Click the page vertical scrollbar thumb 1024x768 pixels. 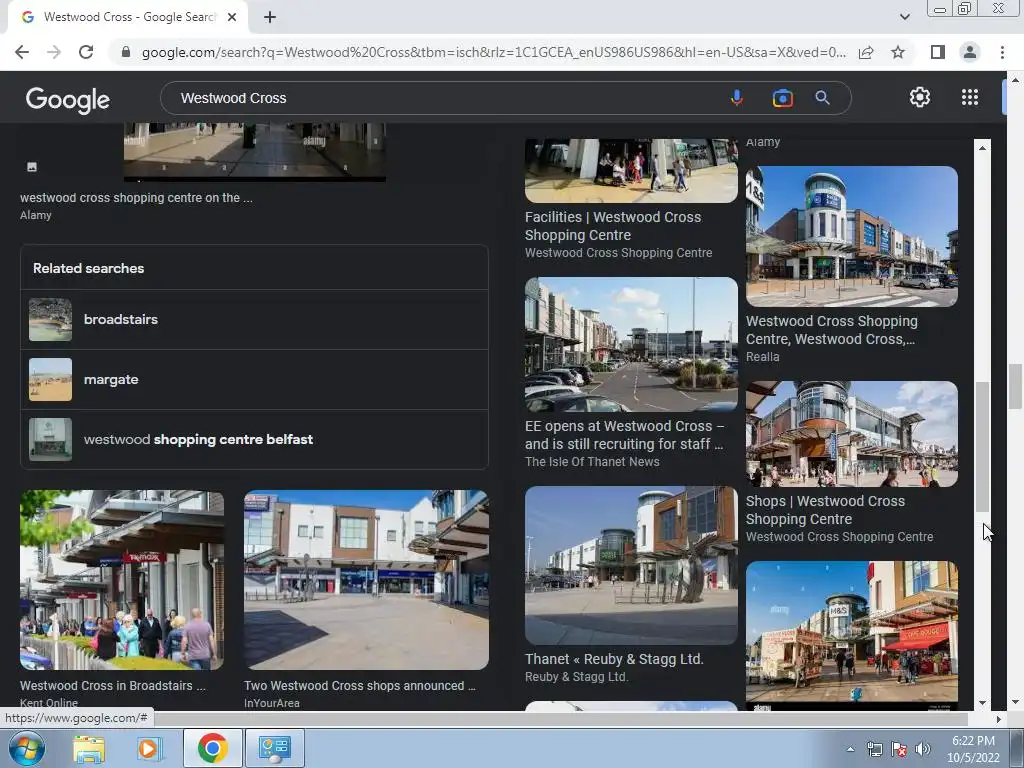(x=1015, y=387)
